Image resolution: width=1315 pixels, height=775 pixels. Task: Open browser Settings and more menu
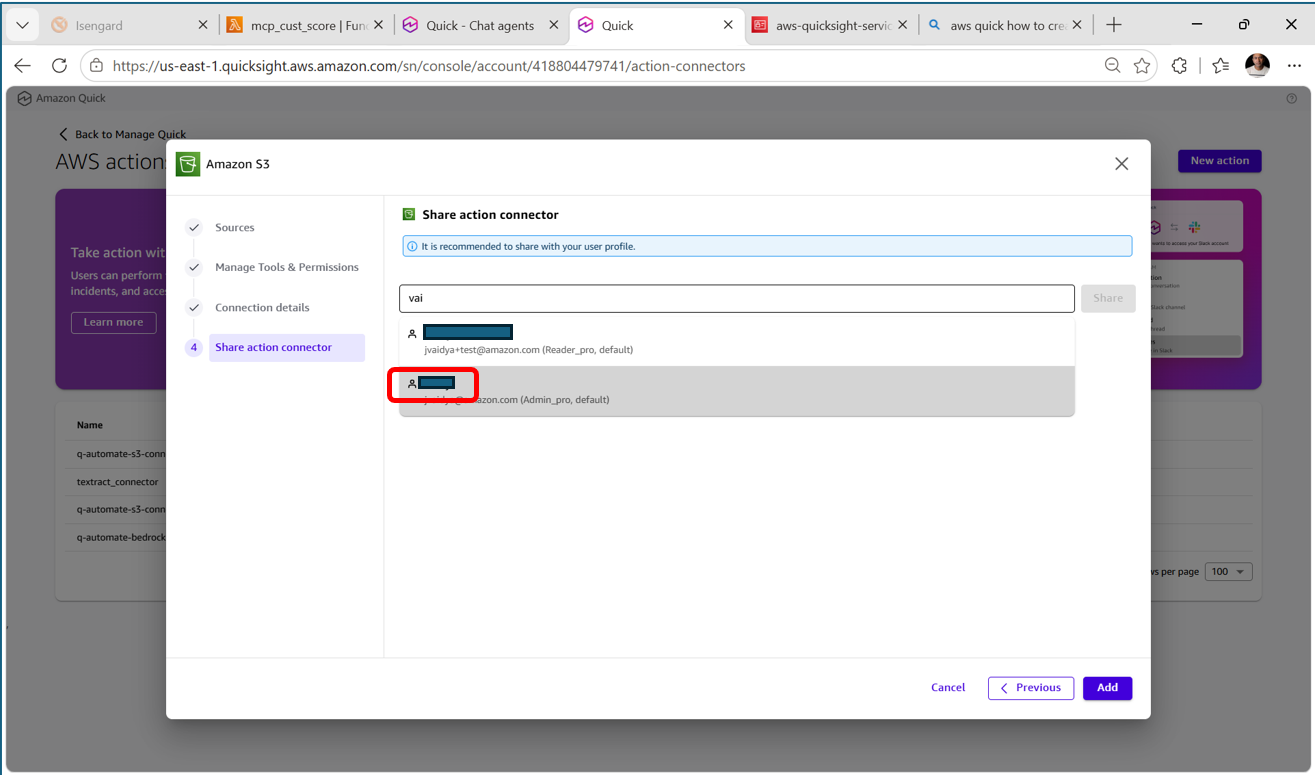click(1292, 66)
